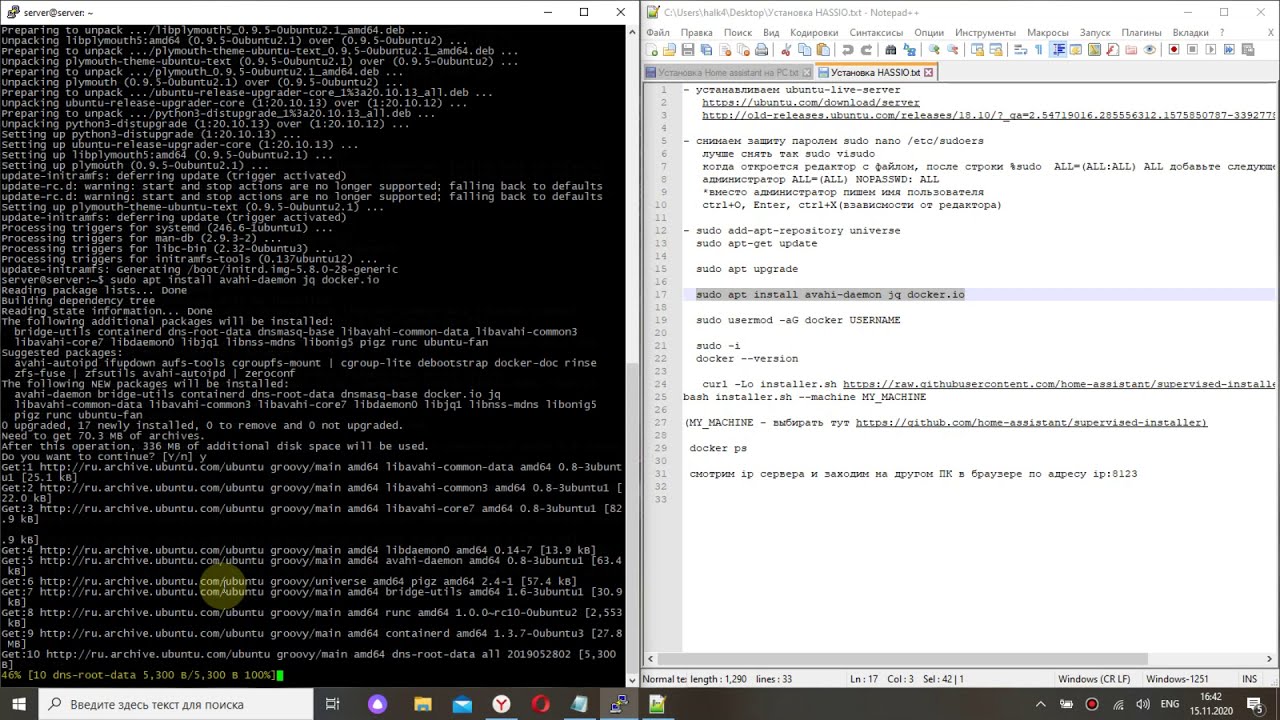Cut selection with the scissors icon

coord(786,50)
